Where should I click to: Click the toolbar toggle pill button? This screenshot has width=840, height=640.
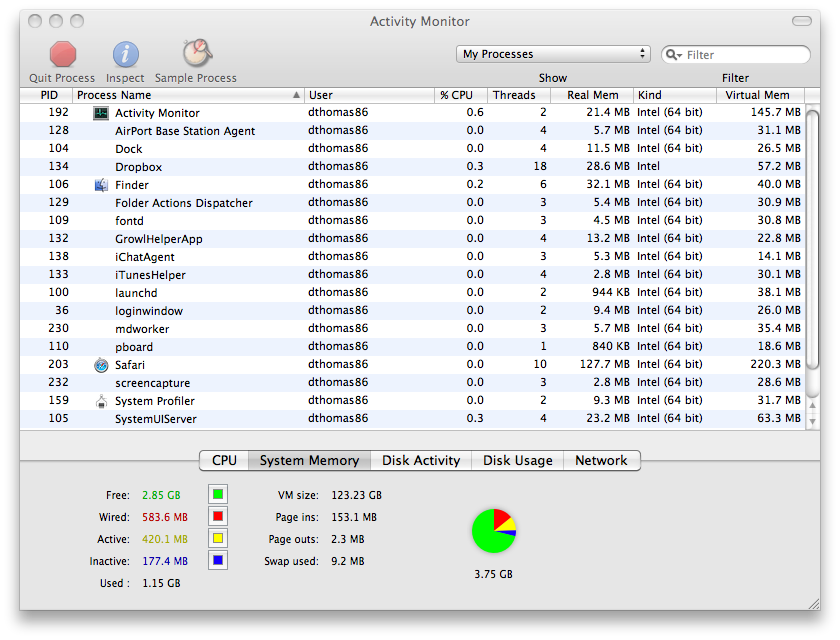point(801,21)
